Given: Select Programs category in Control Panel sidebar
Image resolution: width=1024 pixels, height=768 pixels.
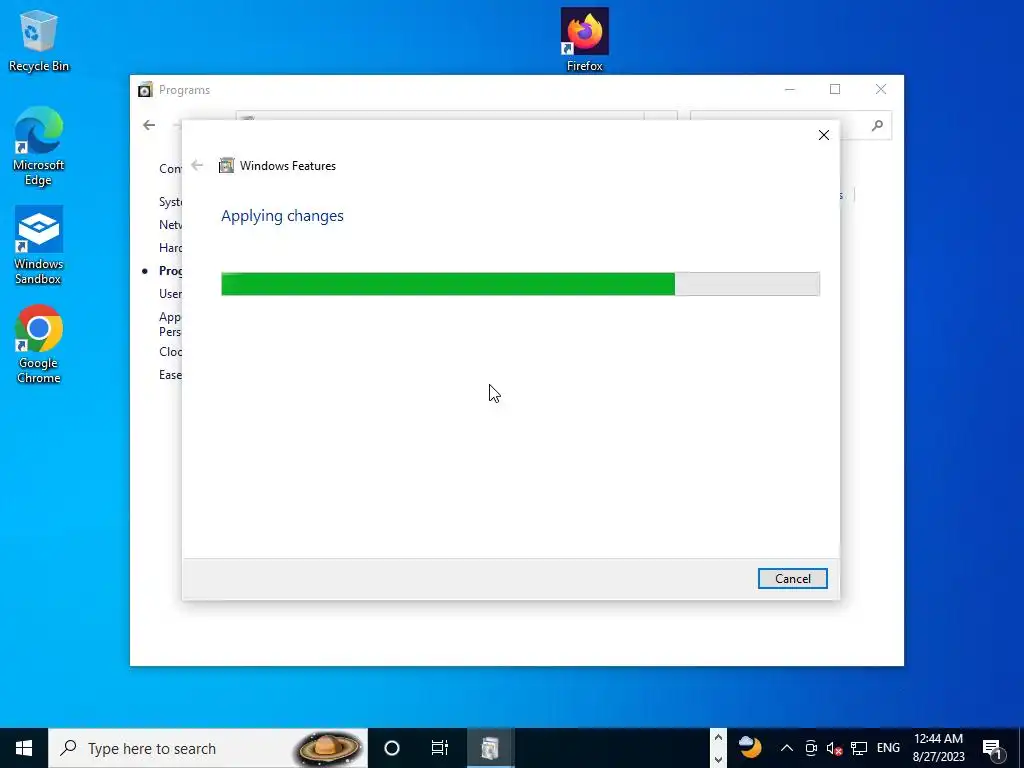Looking at the screenshot, I should (170, 271).
